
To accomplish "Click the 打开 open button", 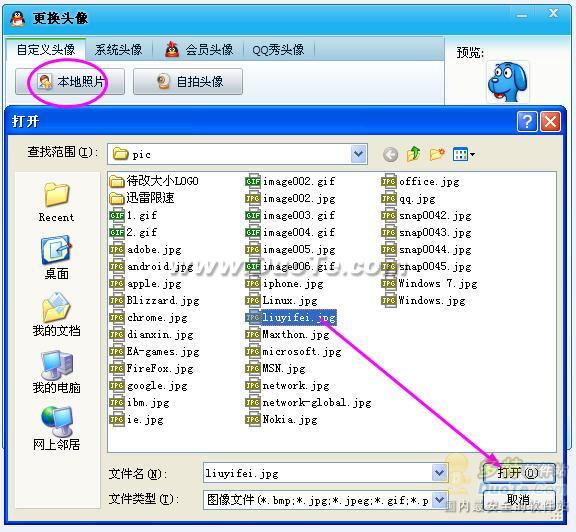I will (519, 473).
